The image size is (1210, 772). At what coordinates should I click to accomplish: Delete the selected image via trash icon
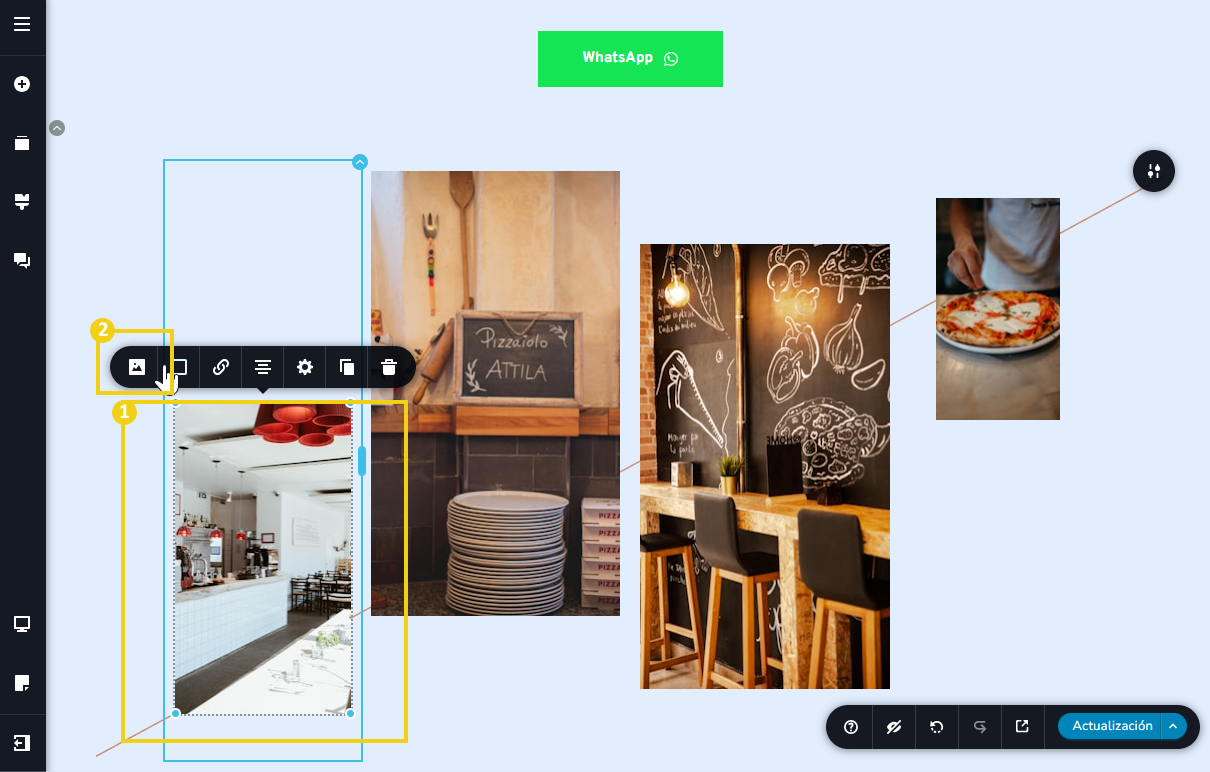click(x=389, y=367)
